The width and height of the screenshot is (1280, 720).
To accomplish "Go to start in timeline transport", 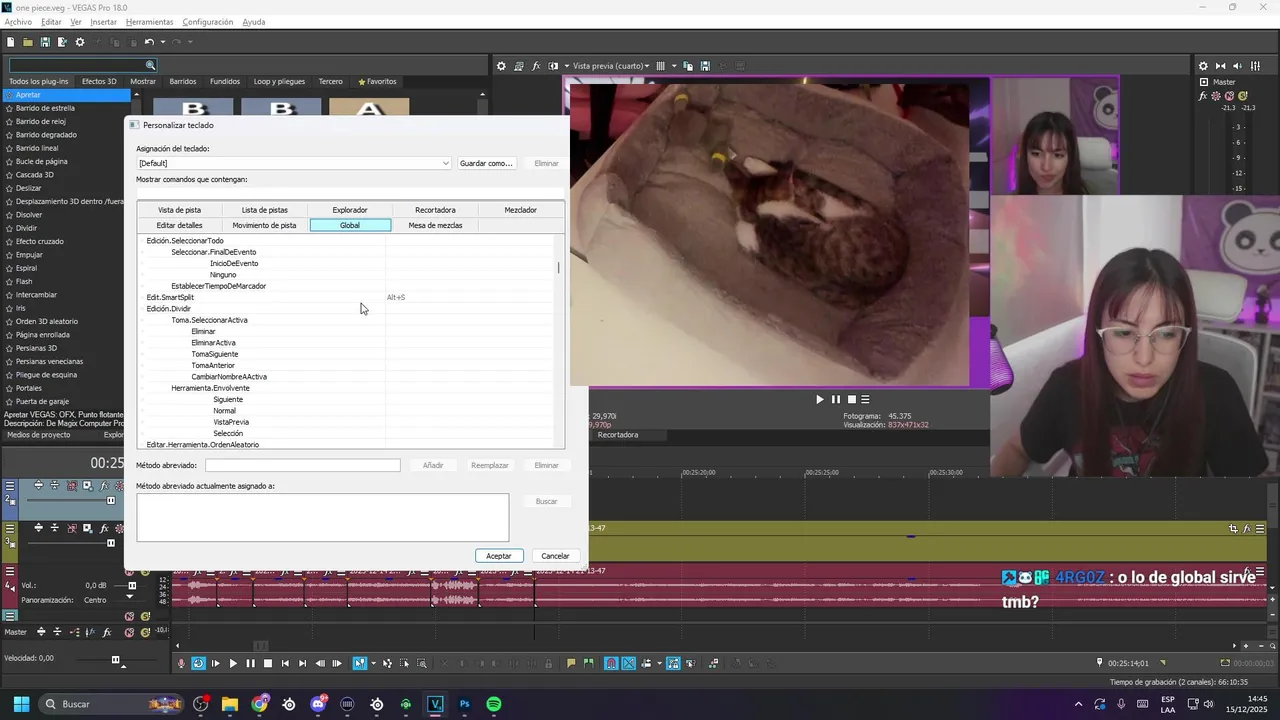I will click(x=285, y=663).
